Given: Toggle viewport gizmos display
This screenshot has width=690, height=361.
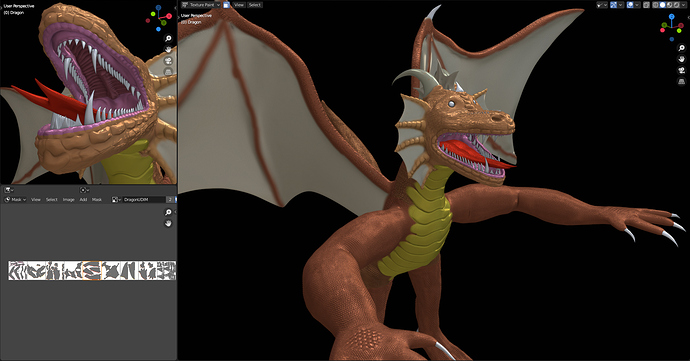Looking at the screenshot, I should click(x=613, y=5).
